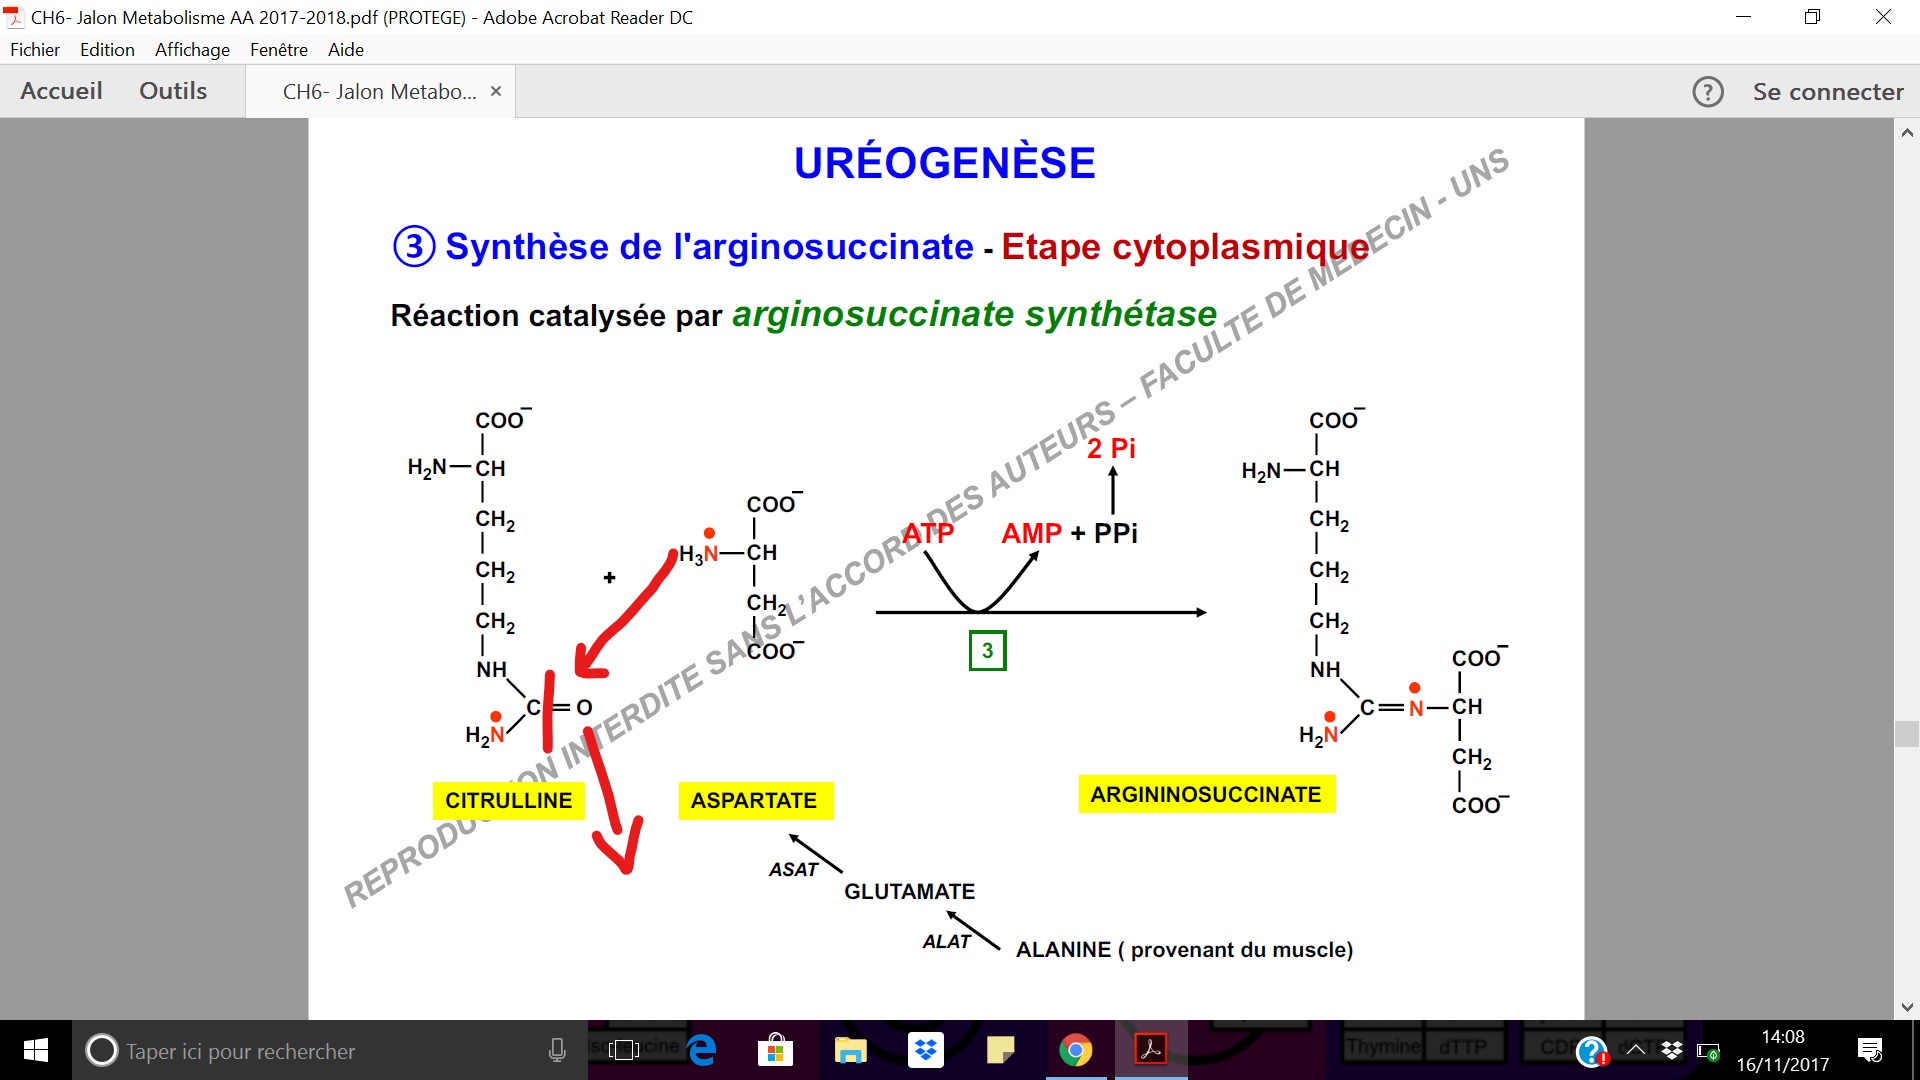Click the Se connecter link
The height and width of the screenshot is (1080, 1920).
click(x=1827, y=92)
